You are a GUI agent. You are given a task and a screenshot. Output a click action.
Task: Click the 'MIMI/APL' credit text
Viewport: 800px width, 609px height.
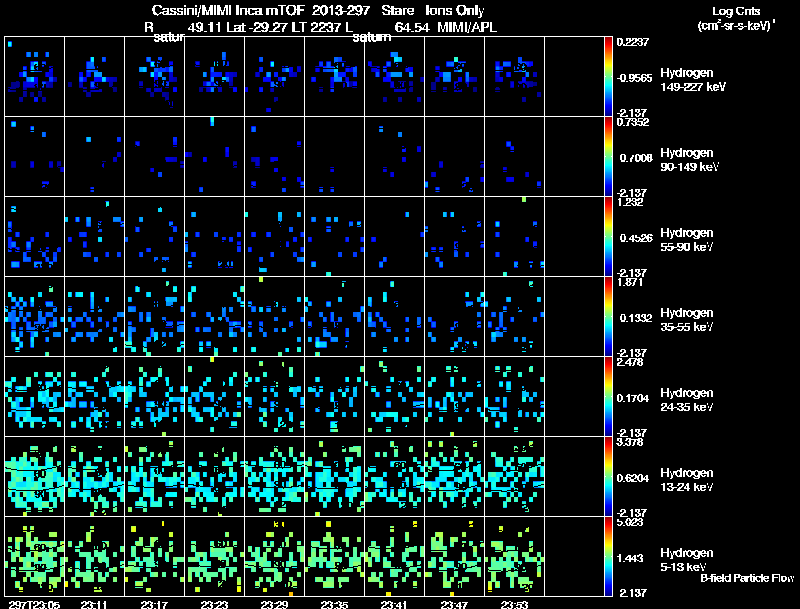click(467, 27)
